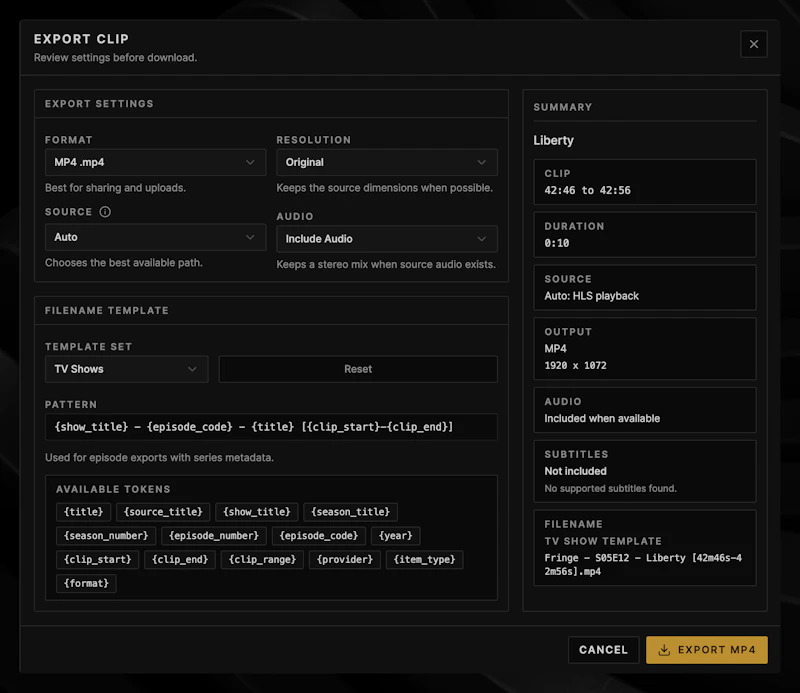Click the Reset template button
Screen dimensions: 800x693
click(358, 369)
